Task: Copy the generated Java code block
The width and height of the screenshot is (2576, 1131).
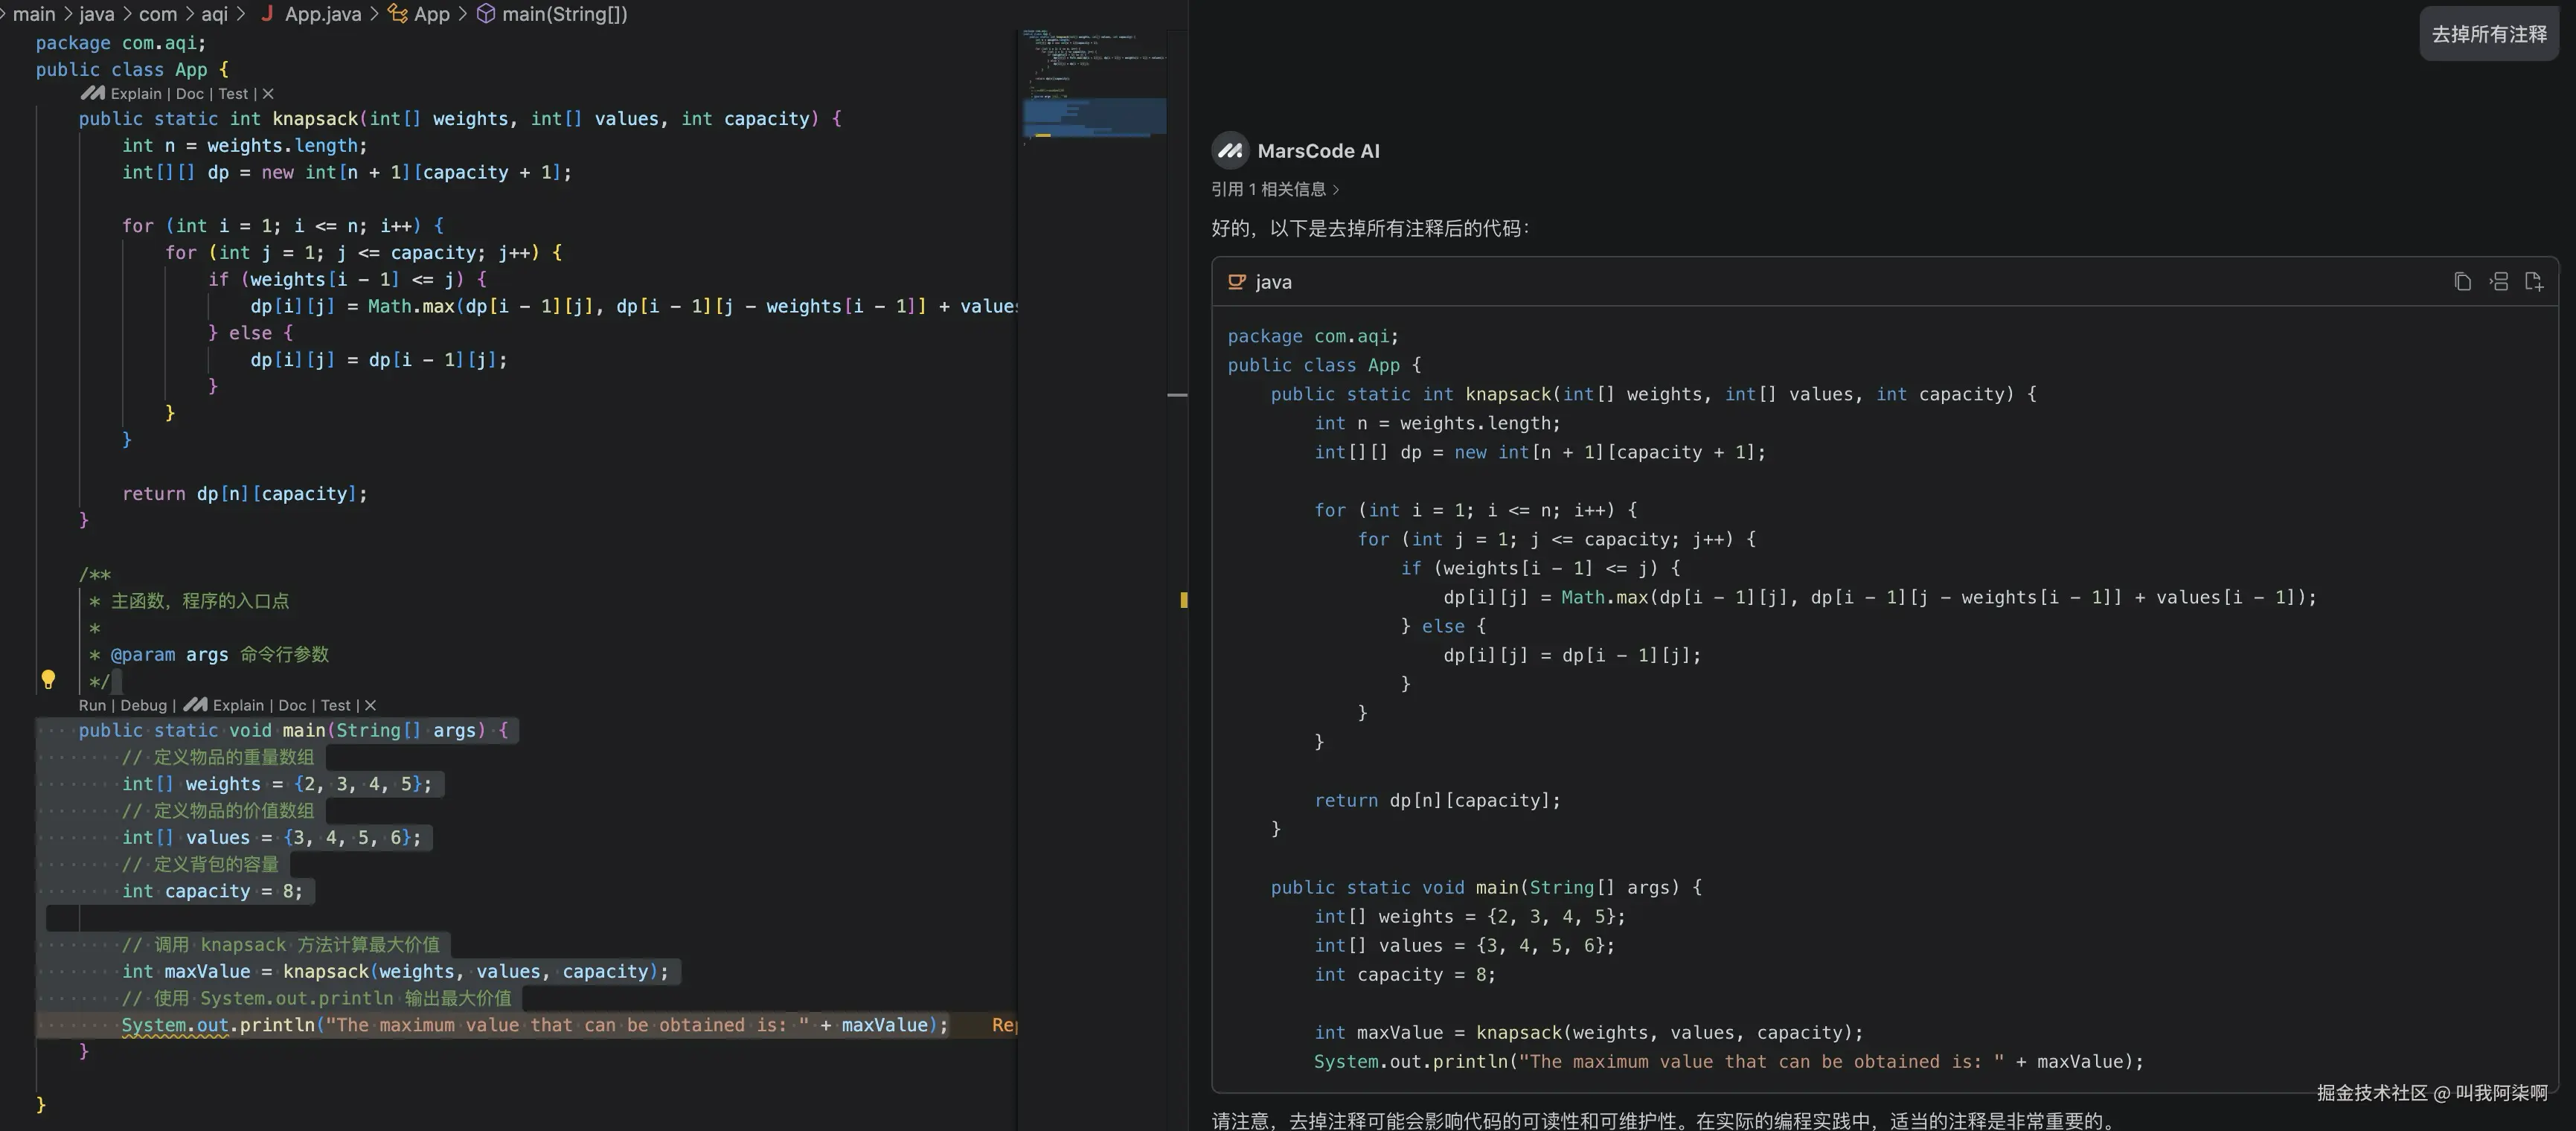Action: tap(2462, 282)
